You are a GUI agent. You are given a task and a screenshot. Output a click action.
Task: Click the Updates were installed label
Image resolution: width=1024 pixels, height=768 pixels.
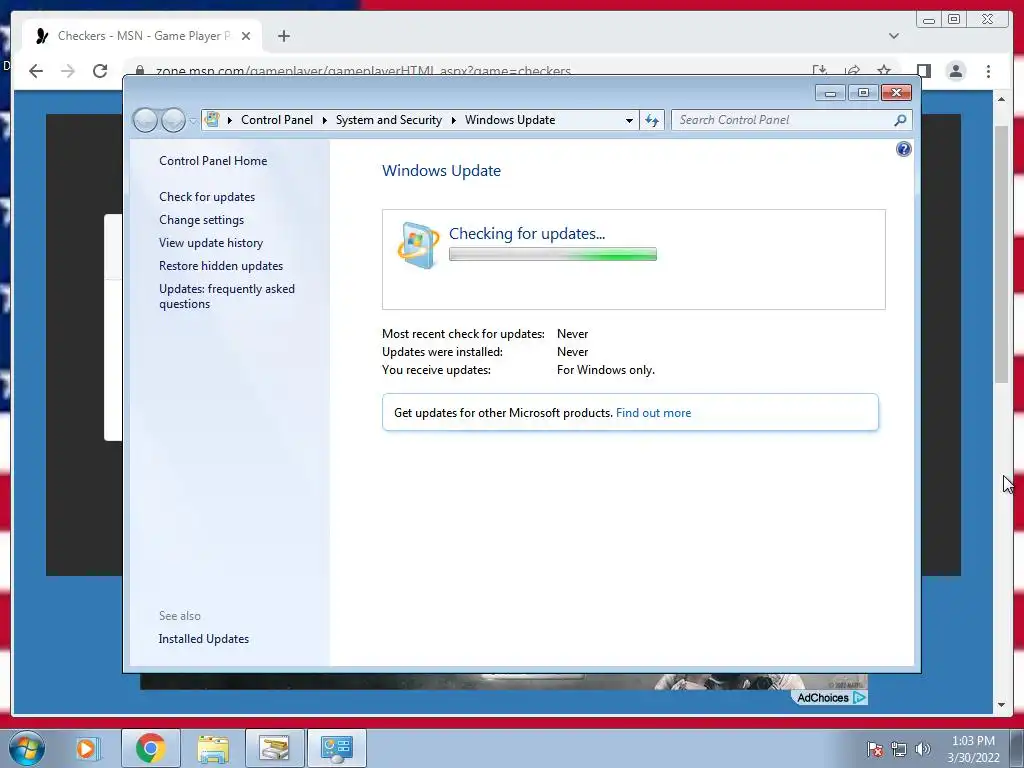[442, 352]
